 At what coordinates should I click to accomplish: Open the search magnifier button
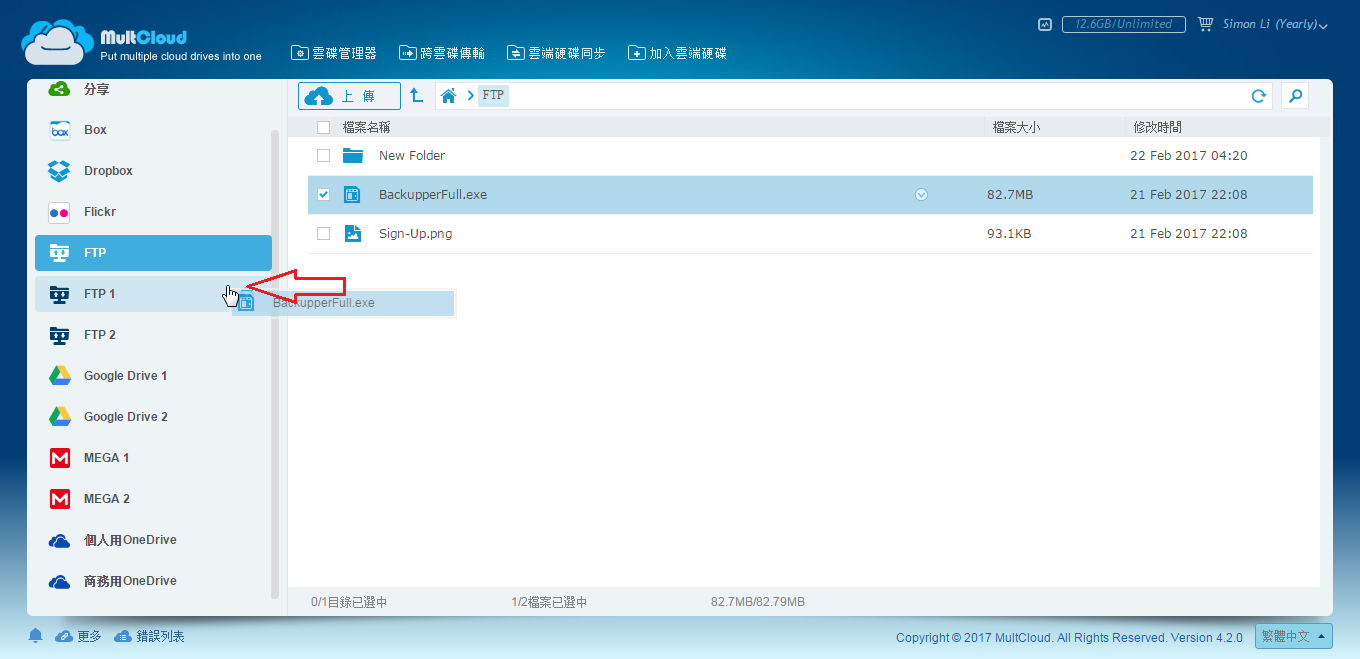pyautogui.click(x=1295, y=96)
